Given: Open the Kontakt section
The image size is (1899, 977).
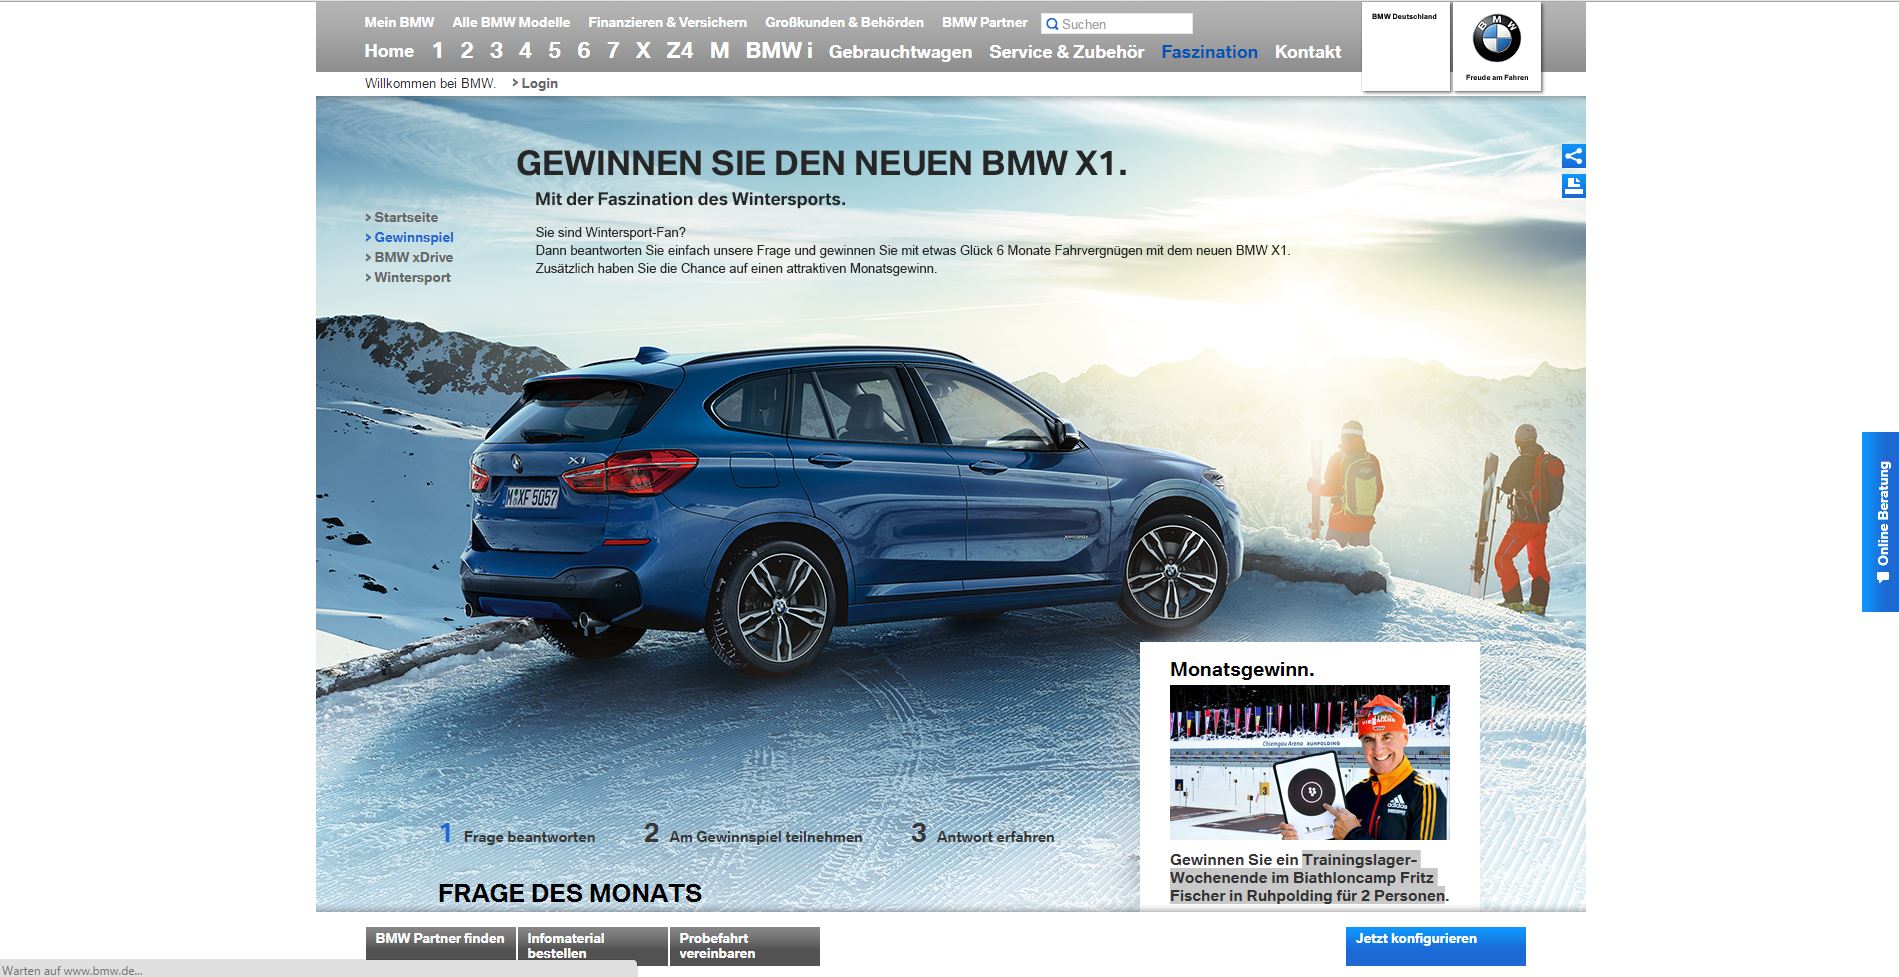Looking at the screenshot, I should pos(1307,52).
